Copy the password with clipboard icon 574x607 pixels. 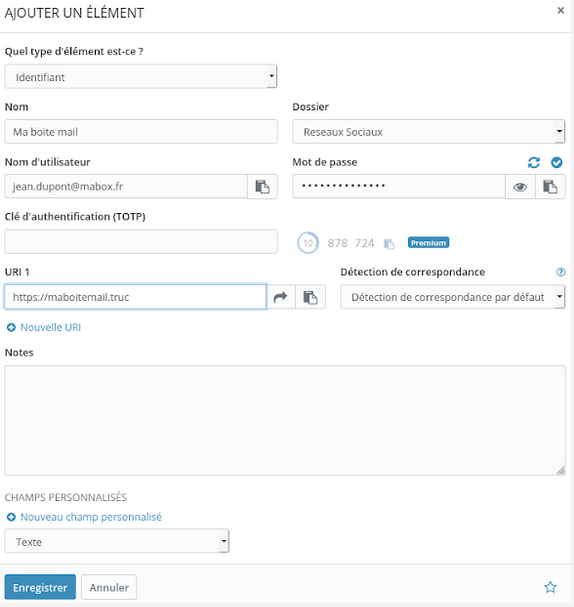550,187
